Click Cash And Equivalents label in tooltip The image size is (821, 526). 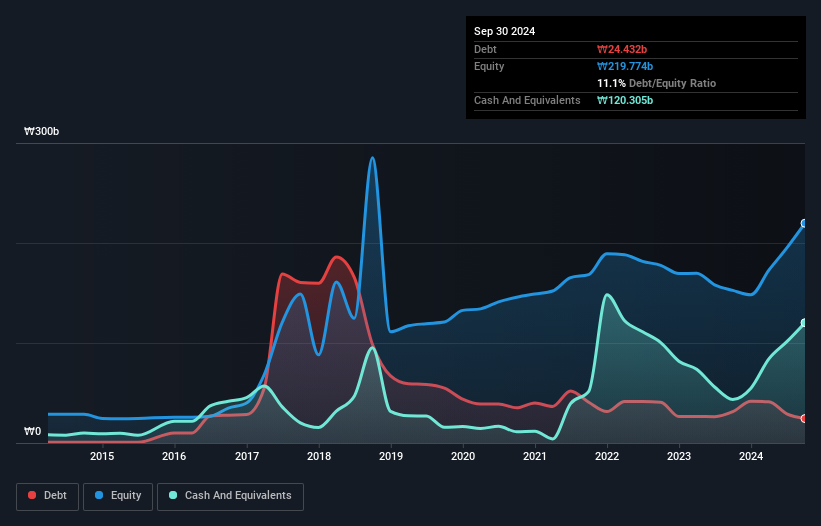tap(527, 100)
